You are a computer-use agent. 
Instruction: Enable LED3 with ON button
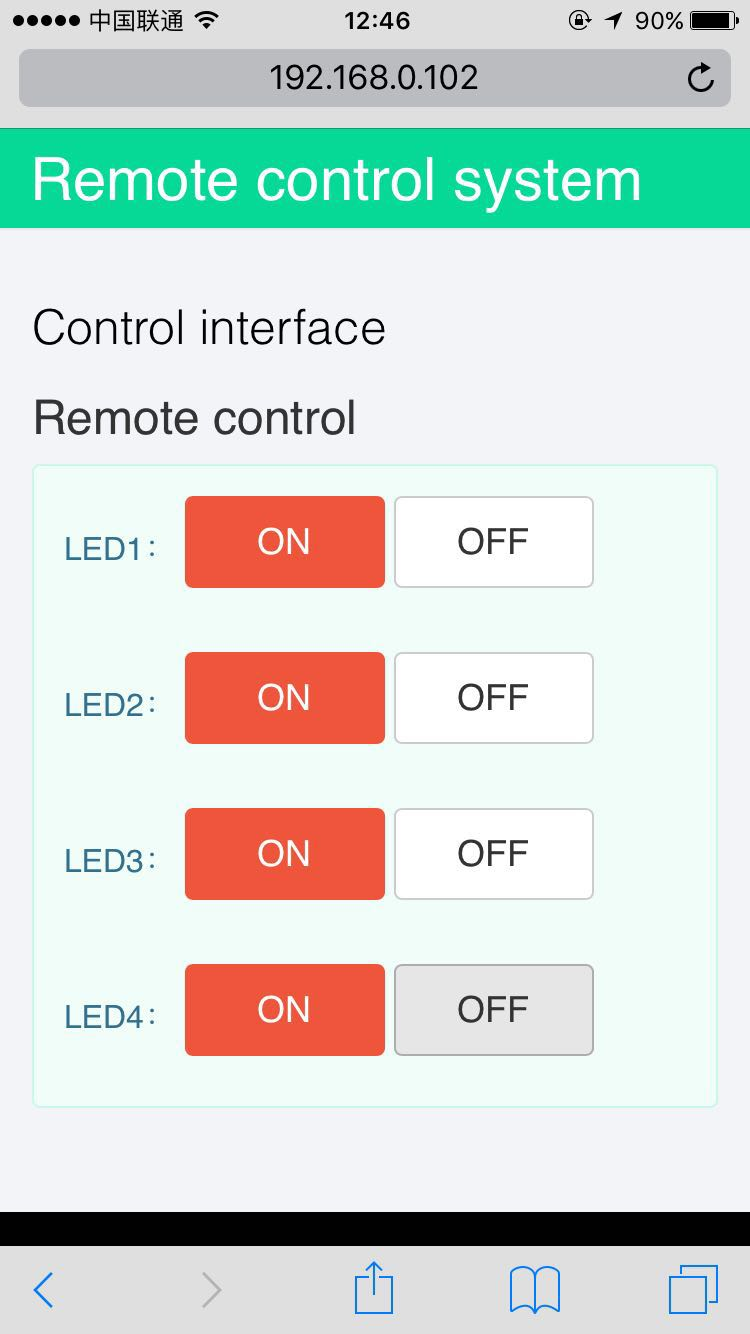(284, 854)
